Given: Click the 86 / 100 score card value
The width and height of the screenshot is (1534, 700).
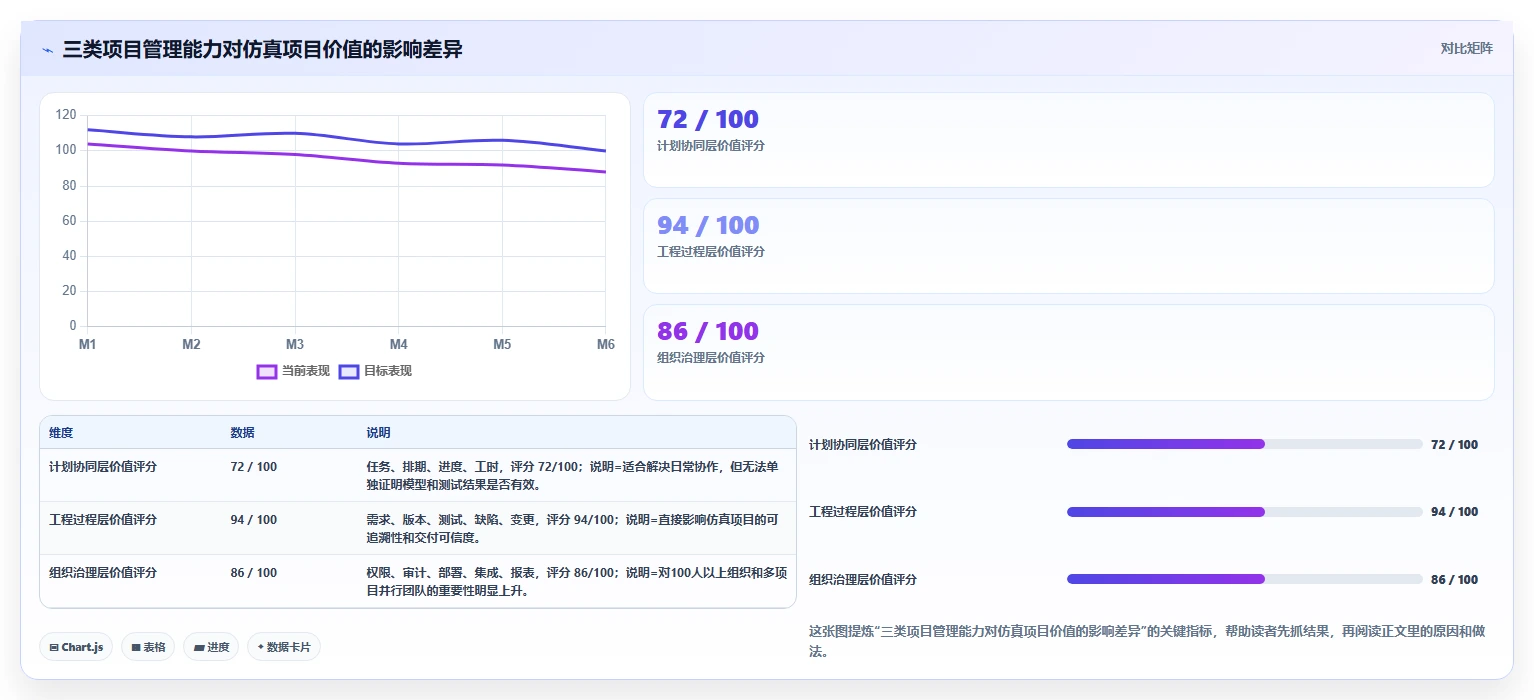Looking at the screenshot, I should click(708, 332).
